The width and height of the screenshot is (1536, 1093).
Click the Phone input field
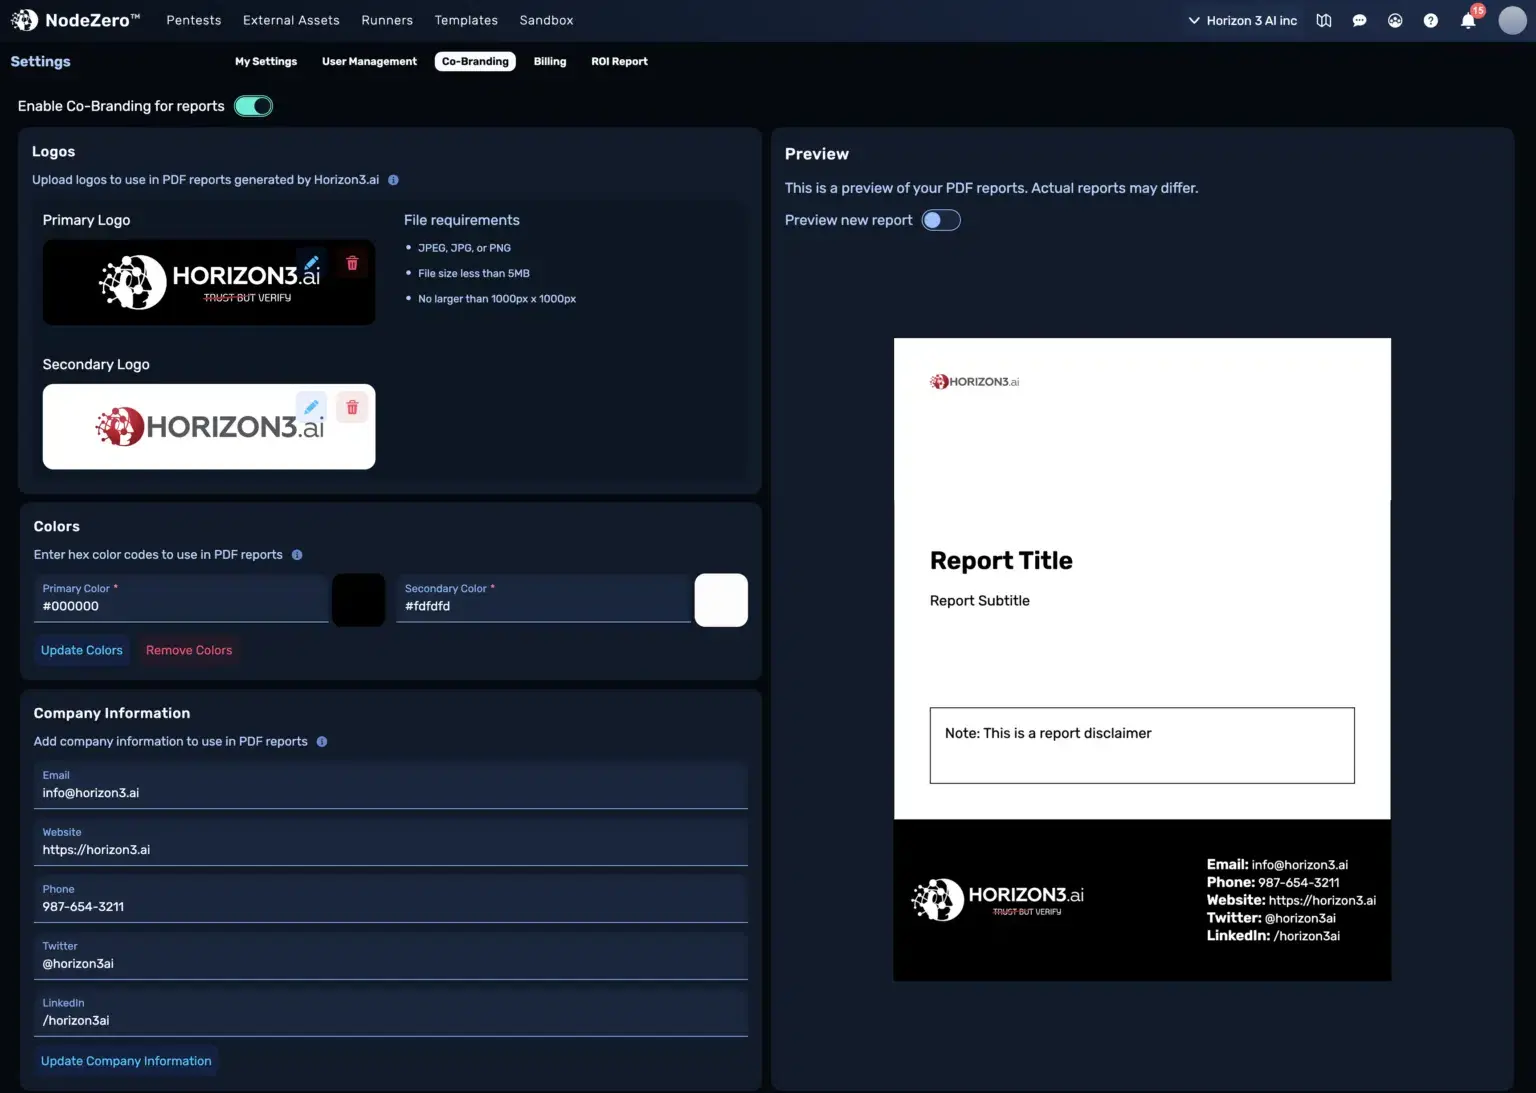[x=391, y=899]
